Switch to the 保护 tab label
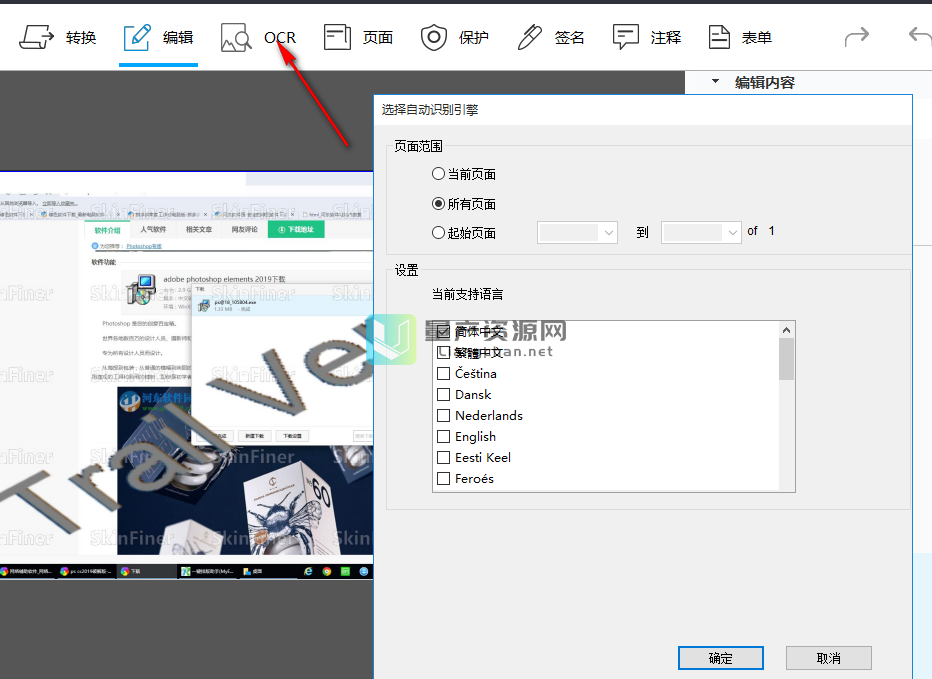Screen dimensions: 932x679 (474, 38)
